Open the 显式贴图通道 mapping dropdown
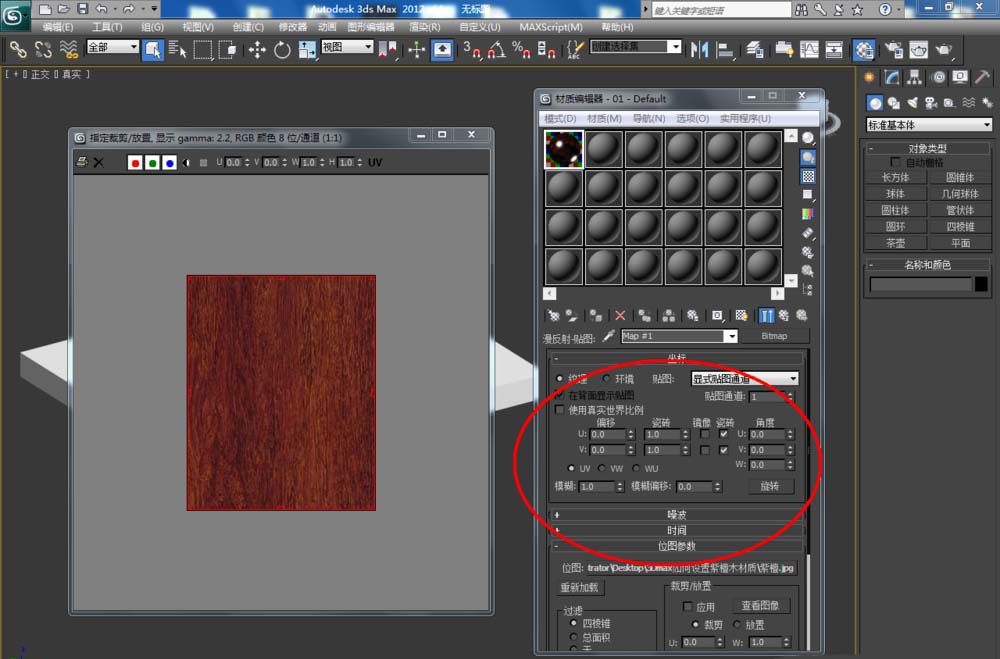 tap(744, 378)
